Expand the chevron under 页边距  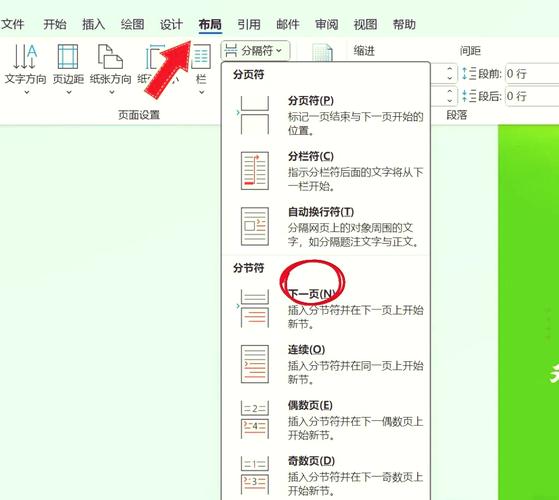click(x=69, y=93)
